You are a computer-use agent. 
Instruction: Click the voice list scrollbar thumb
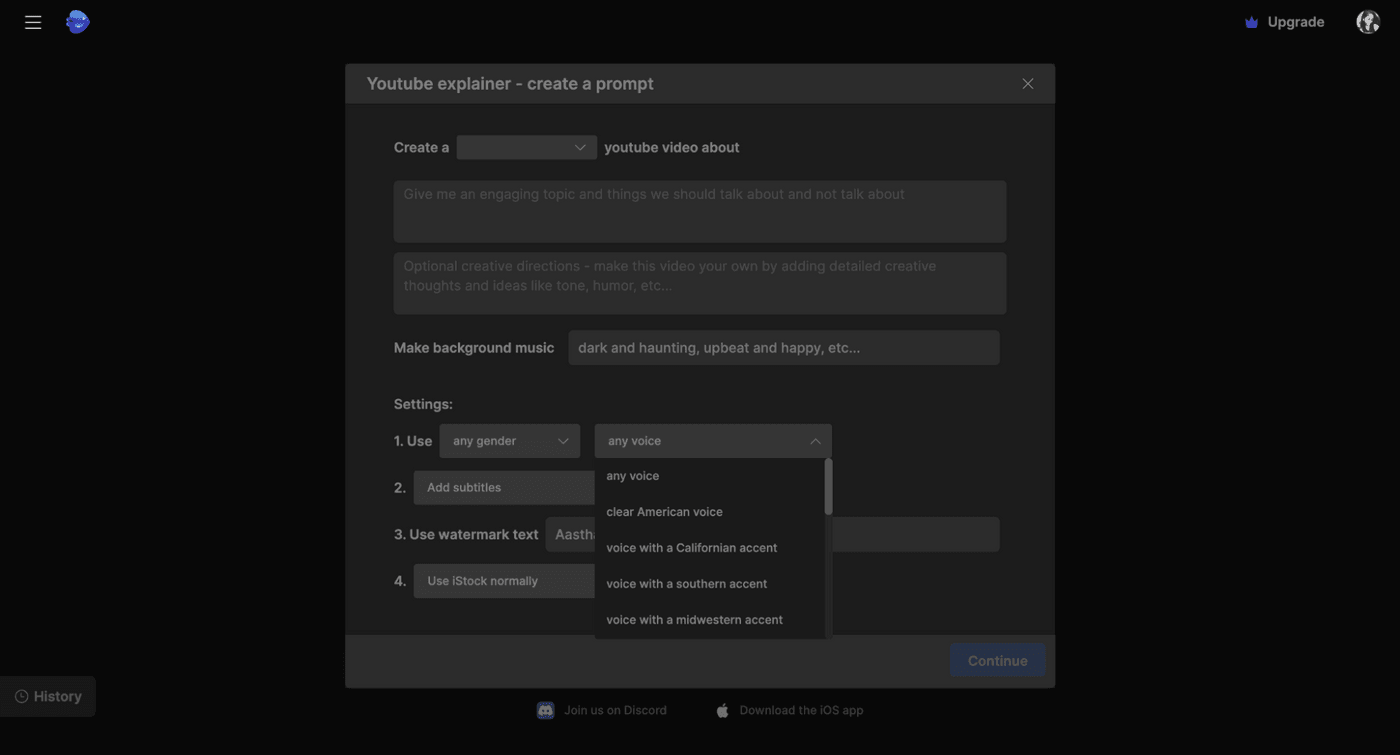pos(828,487)
